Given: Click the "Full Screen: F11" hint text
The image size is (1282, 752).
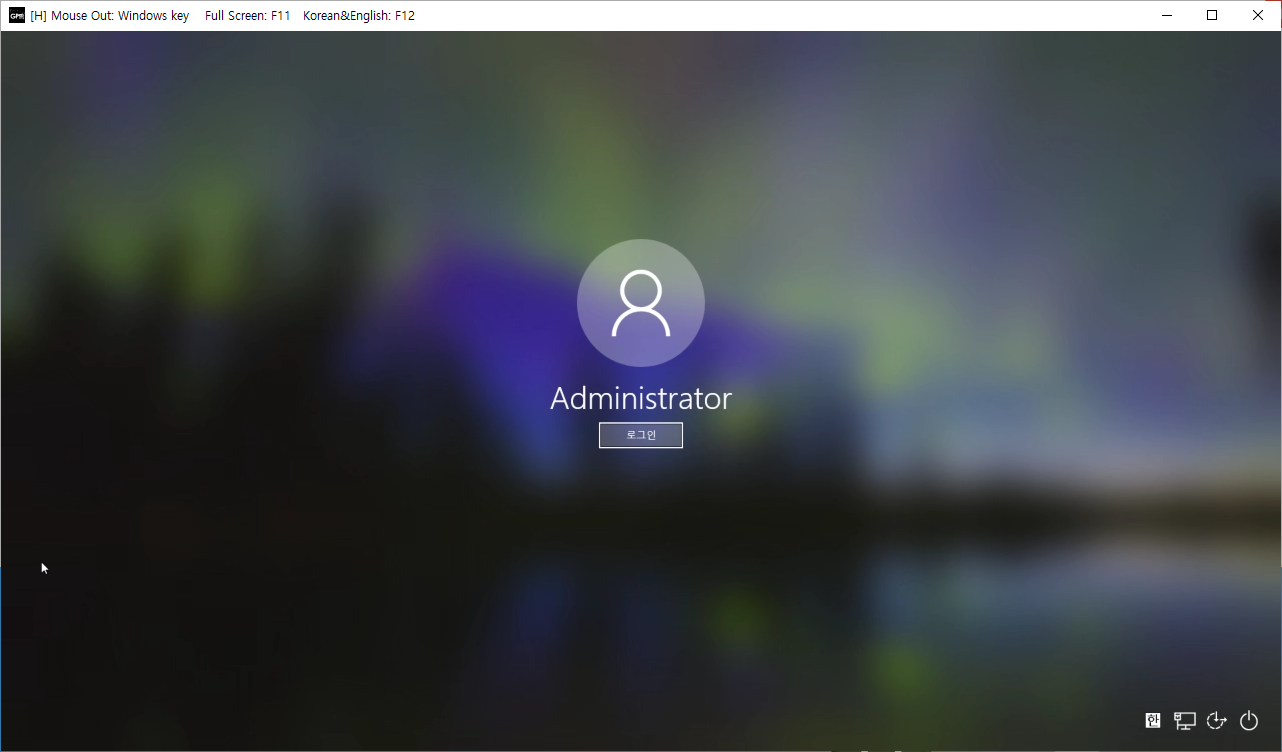Looking at the screenshot, I should [x=247, y=16].
